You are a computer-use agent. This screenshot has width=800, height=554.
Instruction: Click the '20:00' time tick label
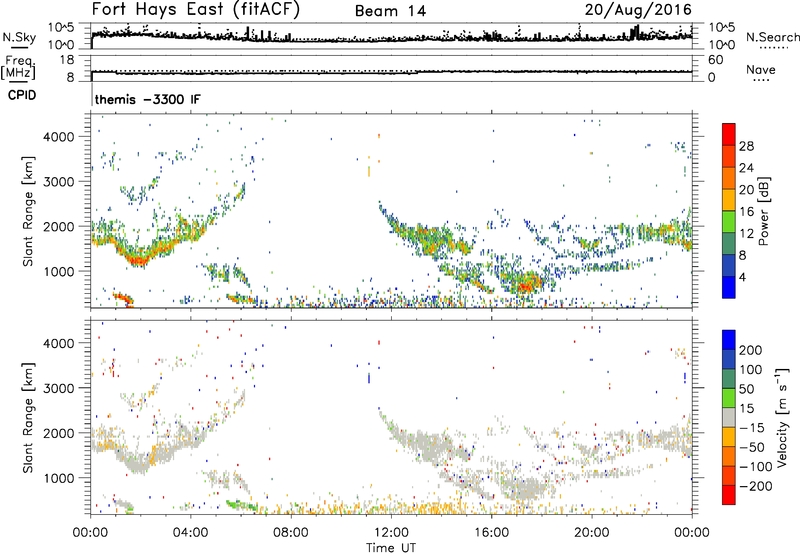pyautogui.click(x=591, y=533)
